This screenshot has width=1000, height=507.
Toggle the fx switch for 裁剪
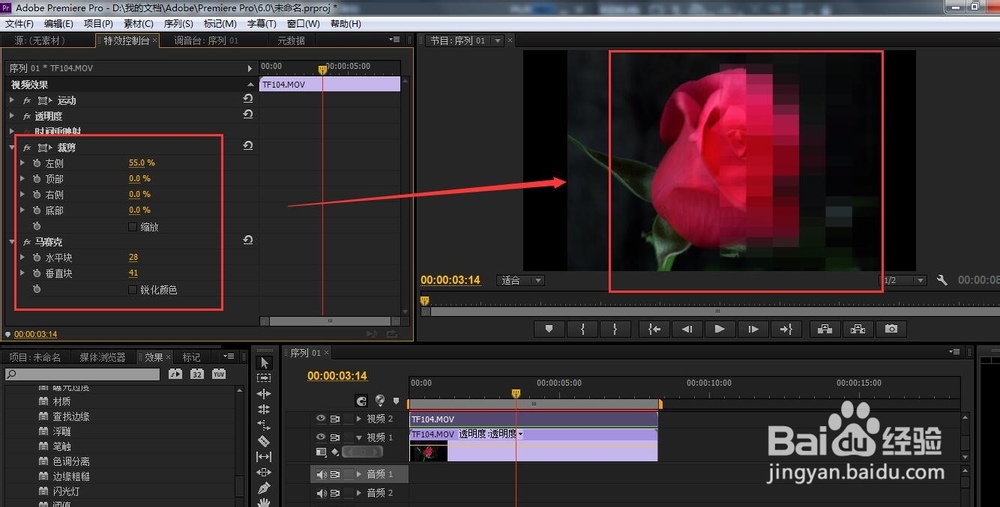click(x=27, y=147)
